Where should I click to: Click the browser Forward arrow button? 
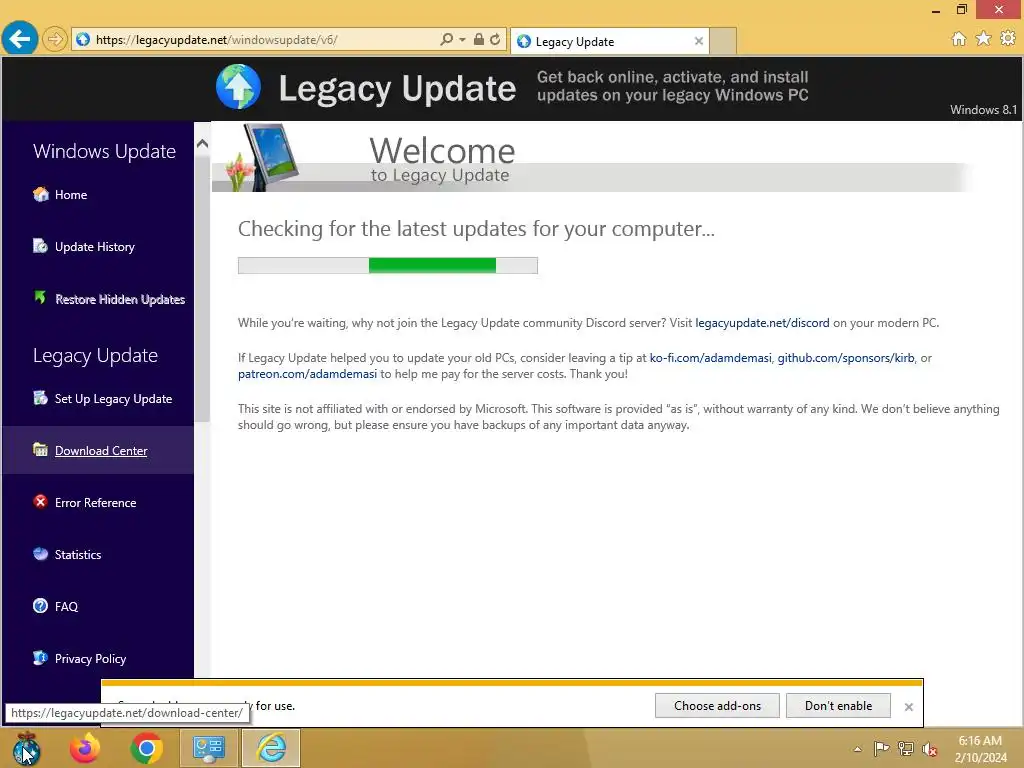56,40
